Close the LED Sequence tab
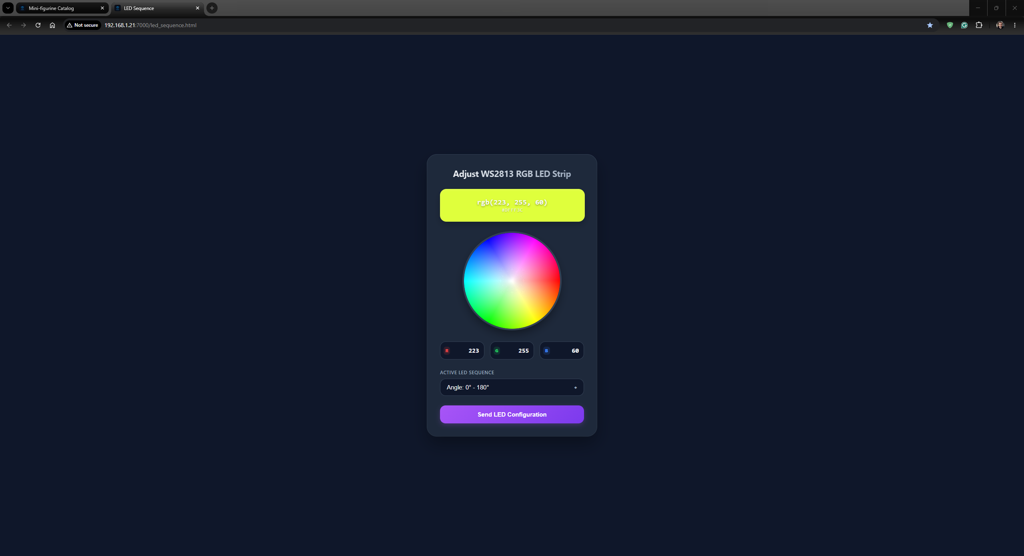This screenshot has width=1024, height=556. pyautogui.click(x=197, y=8)
